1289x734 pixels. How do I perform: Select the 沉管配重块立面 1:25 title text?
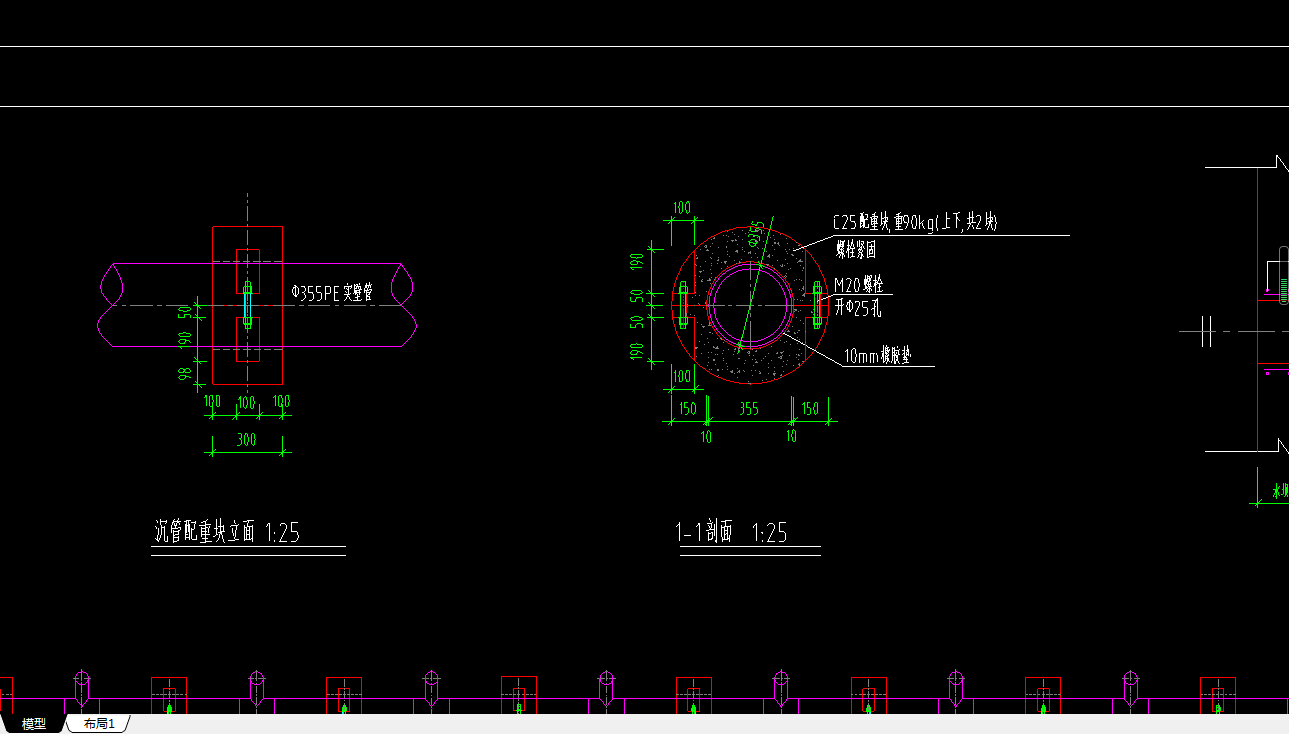(227, 532)
